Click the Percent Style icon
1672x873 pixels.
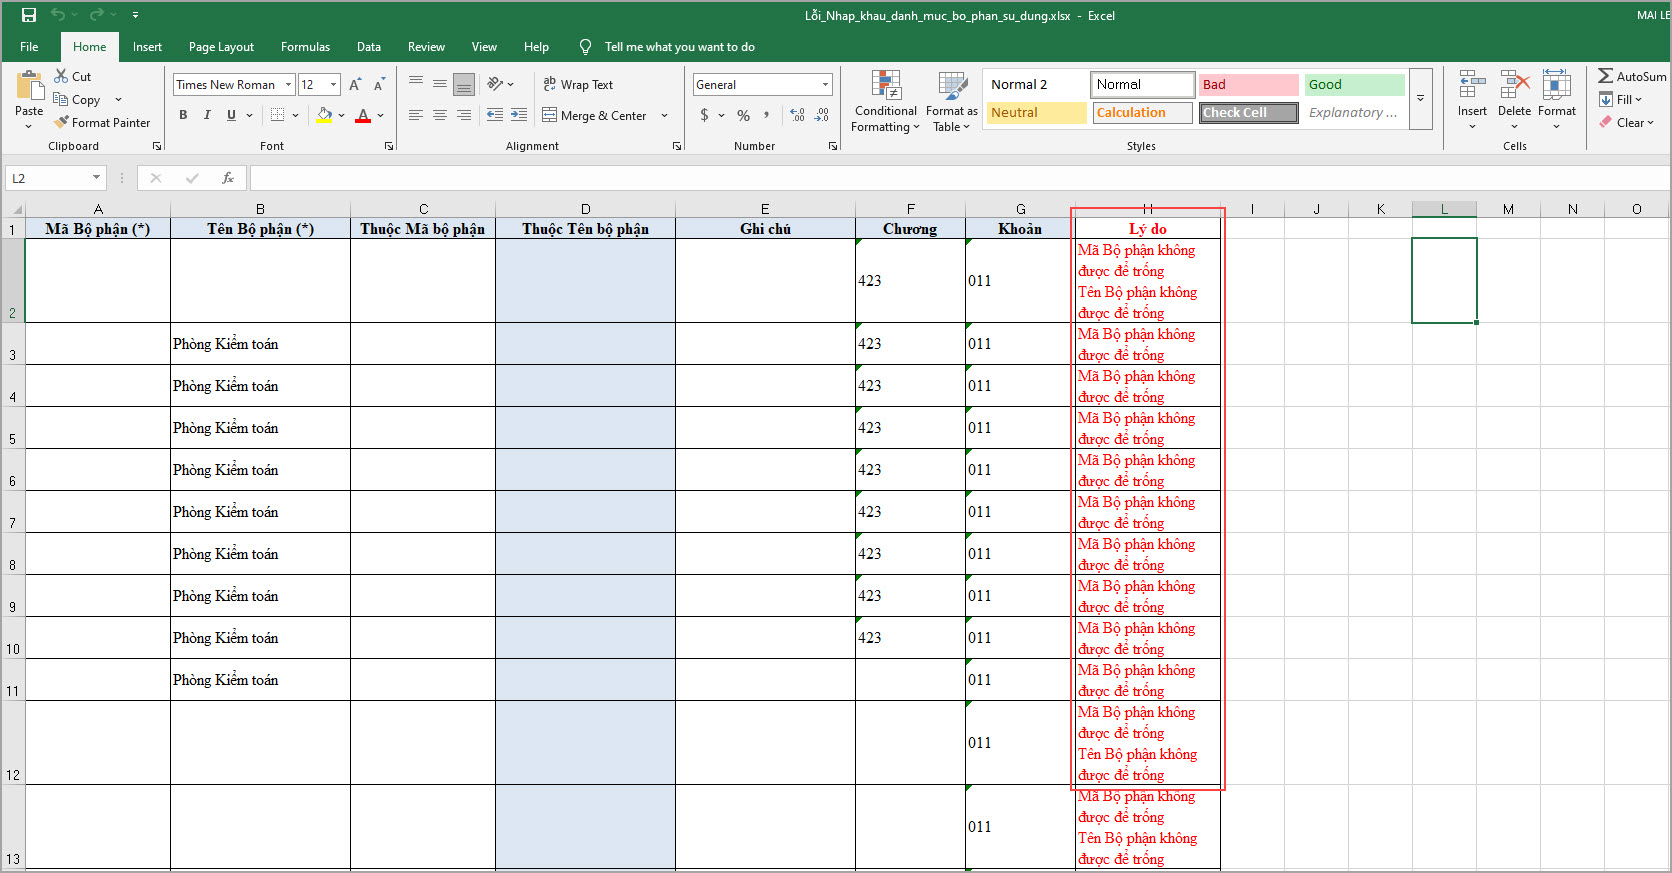pyautogui.click(x=743, y=116)
